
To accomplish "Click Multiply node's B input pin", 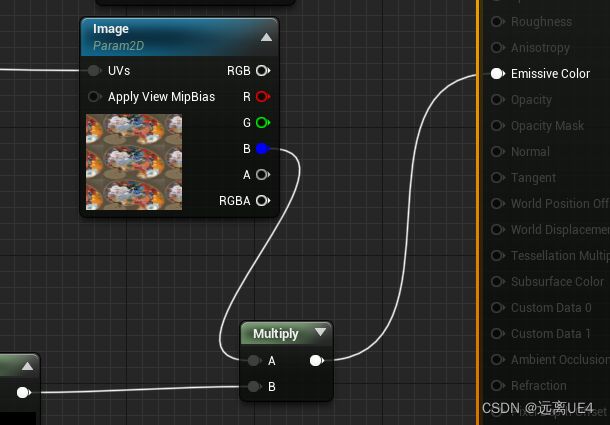I will click(254, 386).
